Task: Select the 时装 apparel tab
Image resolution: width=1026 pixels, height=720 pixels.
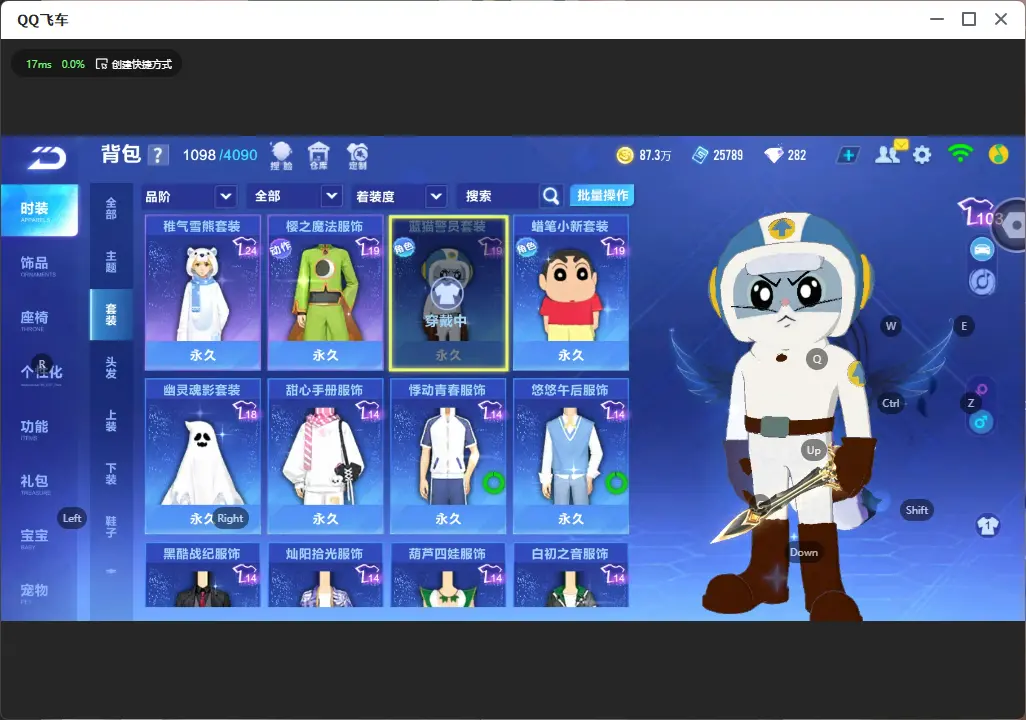Action: click(x=39, y=210)
